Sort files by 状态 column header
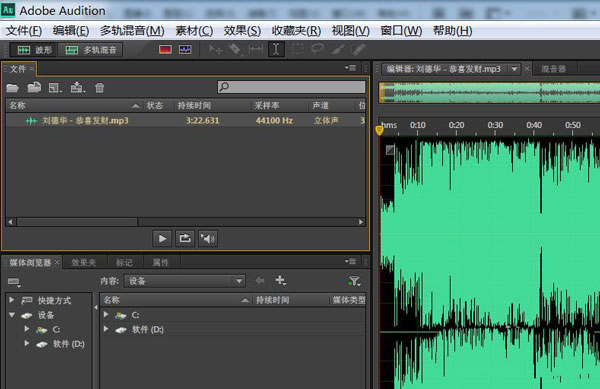The width and height of the screenshot is (600, 389). coord(158,106)
